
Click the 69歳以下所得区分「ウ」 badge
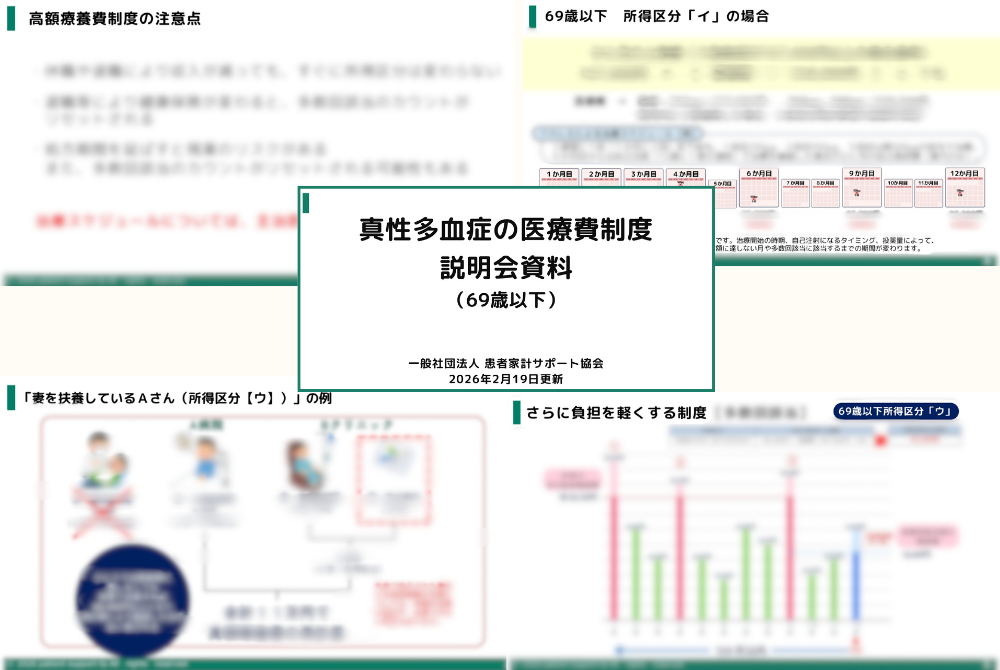point(896,411)
